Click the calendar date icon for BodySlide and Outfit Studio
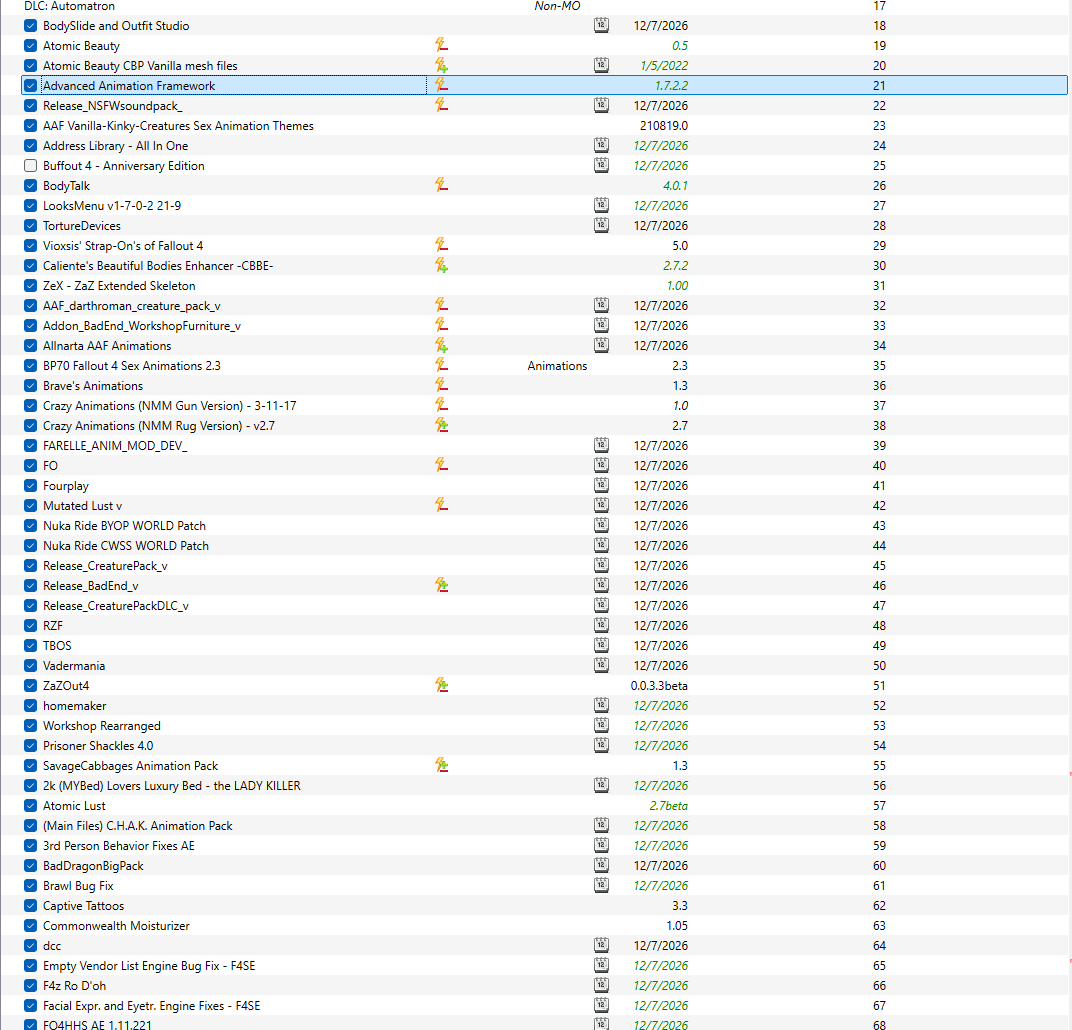 (x=601, y=25)
